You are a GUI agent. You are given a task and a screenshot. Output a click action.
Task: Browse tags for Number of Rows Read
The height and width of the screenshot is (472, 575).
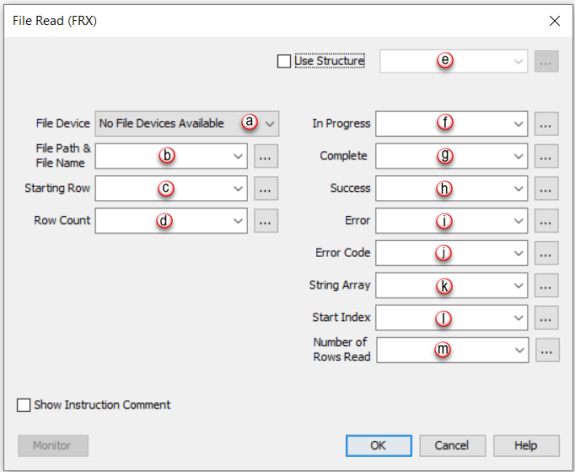tap(547, 350)
